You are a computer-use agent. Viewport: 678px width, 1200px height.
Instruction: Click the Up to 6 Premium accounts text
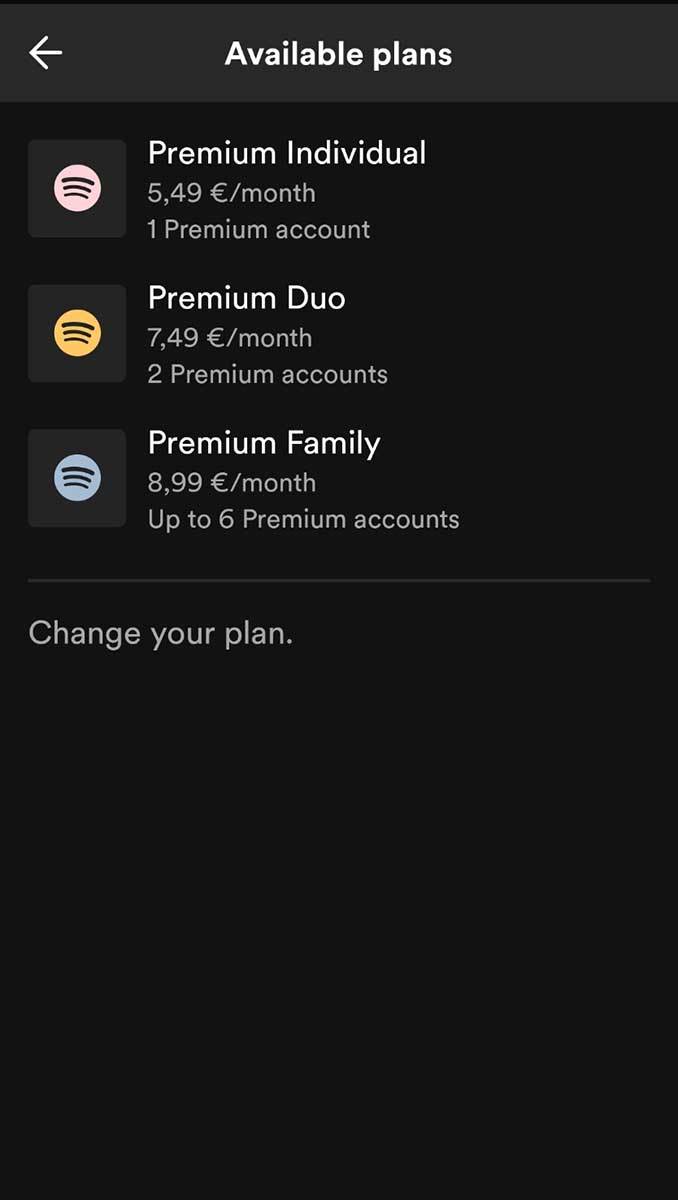(x=304, y=519)
